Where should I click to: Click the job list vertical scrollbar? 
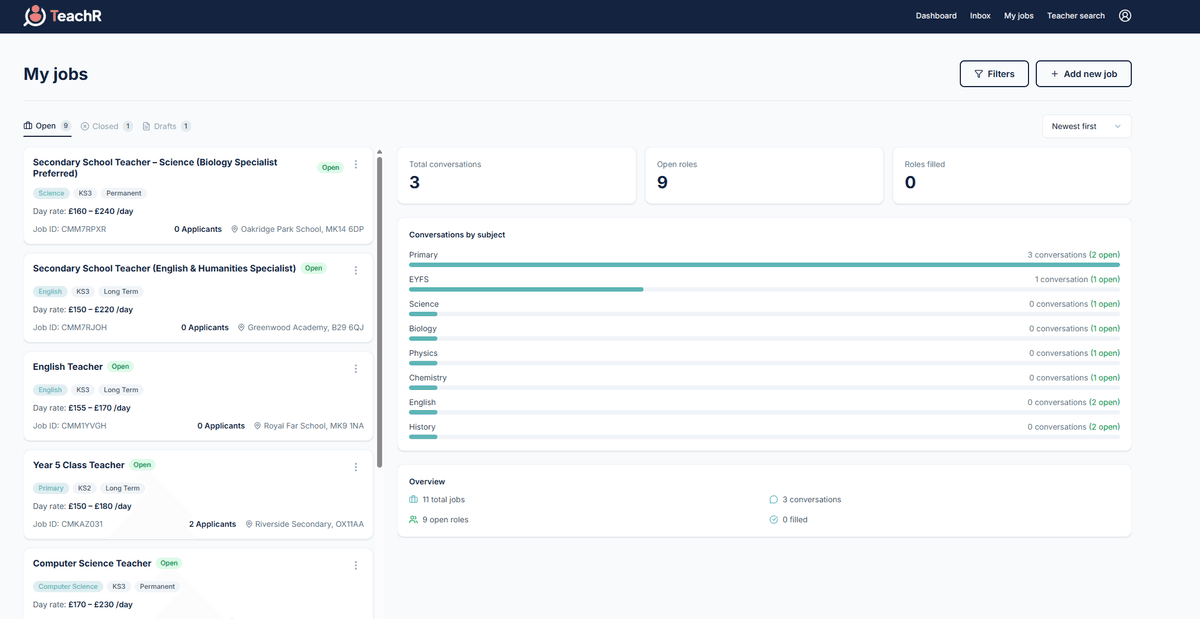tap(379, 310)
